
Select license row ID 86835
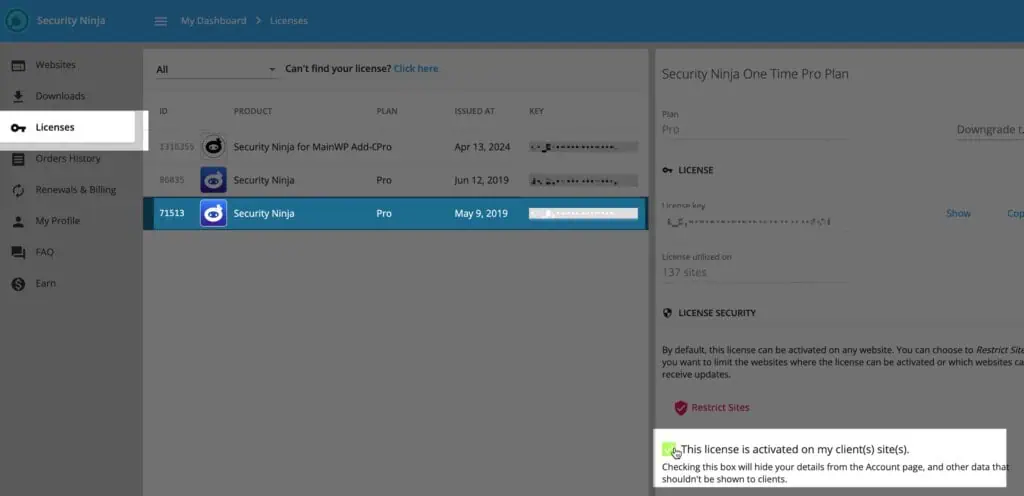395,180
